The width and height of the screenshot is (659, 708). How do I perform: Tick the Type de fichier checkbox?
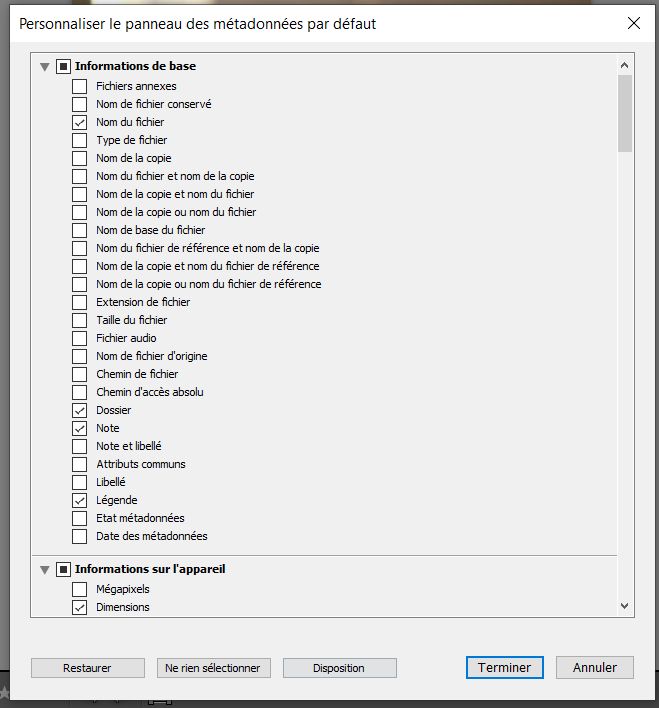pos(79,140)
